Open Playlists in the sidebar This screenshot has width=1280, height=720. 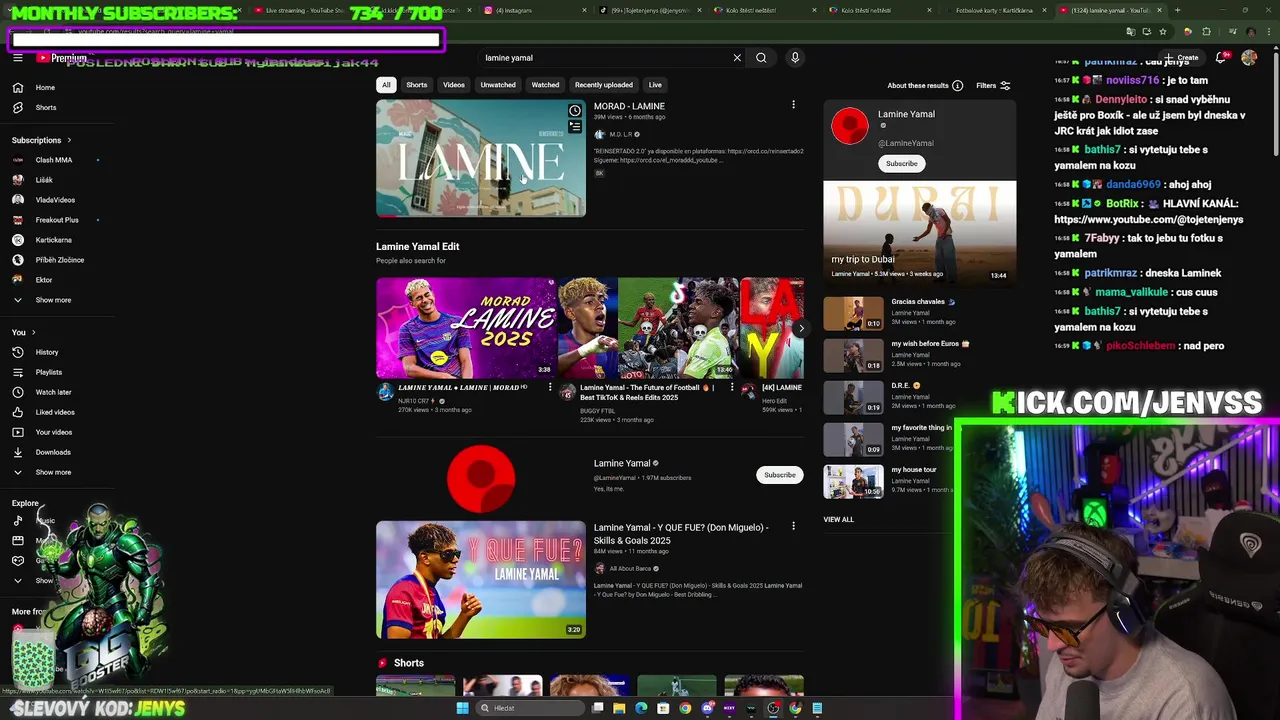click(x=48, y=372)
